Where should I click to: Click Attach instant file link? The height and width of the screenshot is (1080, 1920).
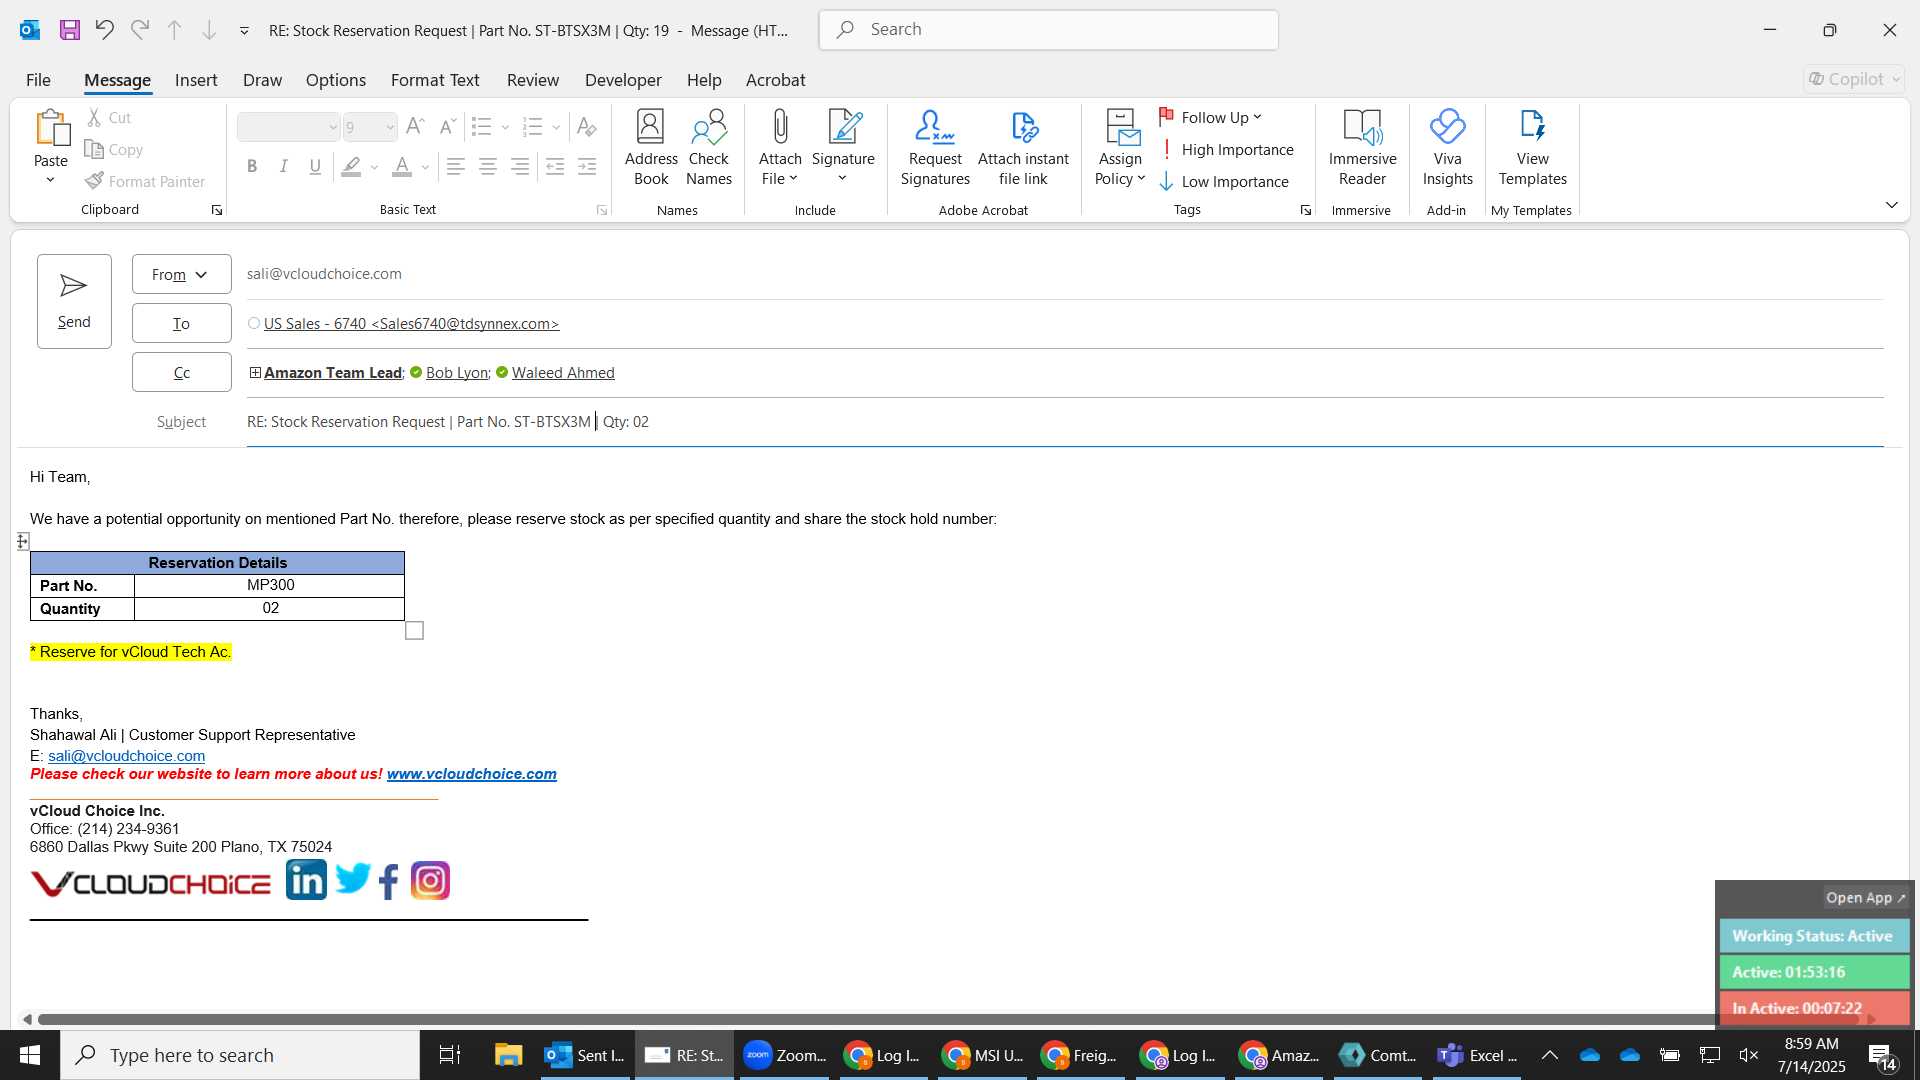click(x=1023, y=148)
